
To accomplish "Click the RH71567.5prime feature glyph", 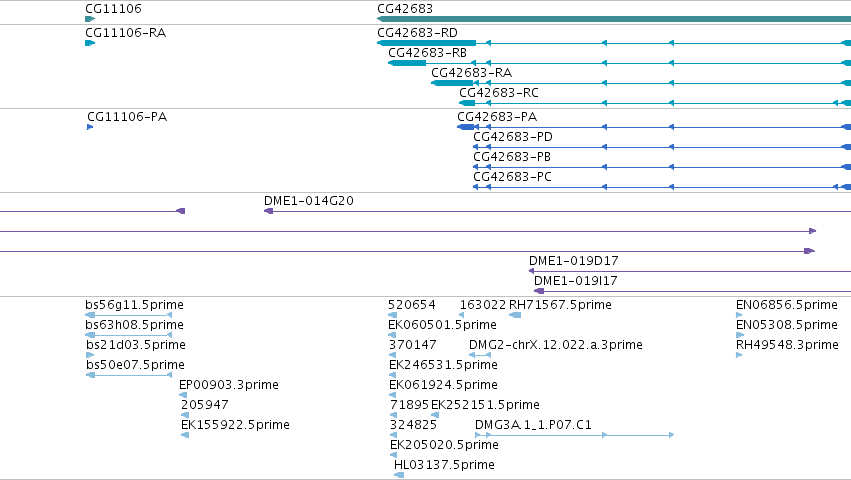I will [x=515, y=315].
